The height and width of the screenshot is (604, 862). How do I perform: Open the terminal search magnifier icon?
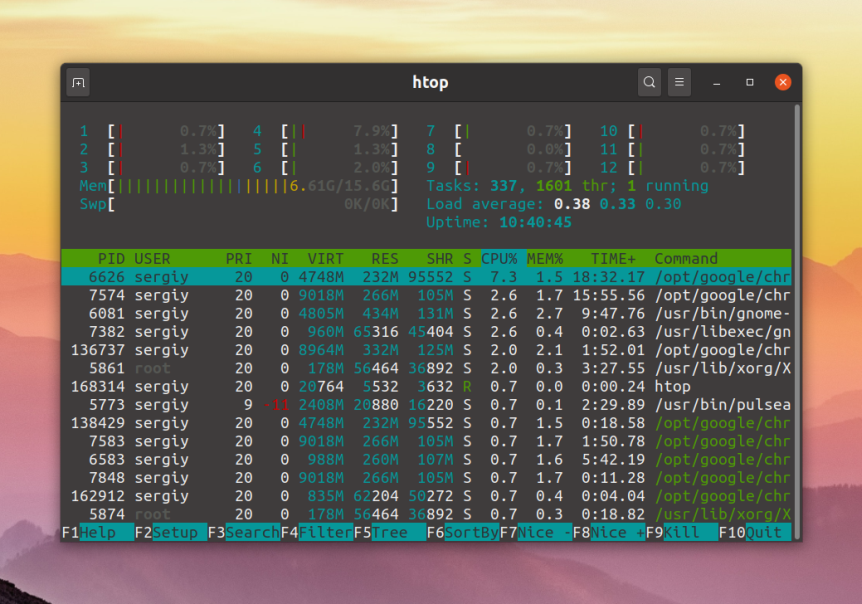click(650, 82)
